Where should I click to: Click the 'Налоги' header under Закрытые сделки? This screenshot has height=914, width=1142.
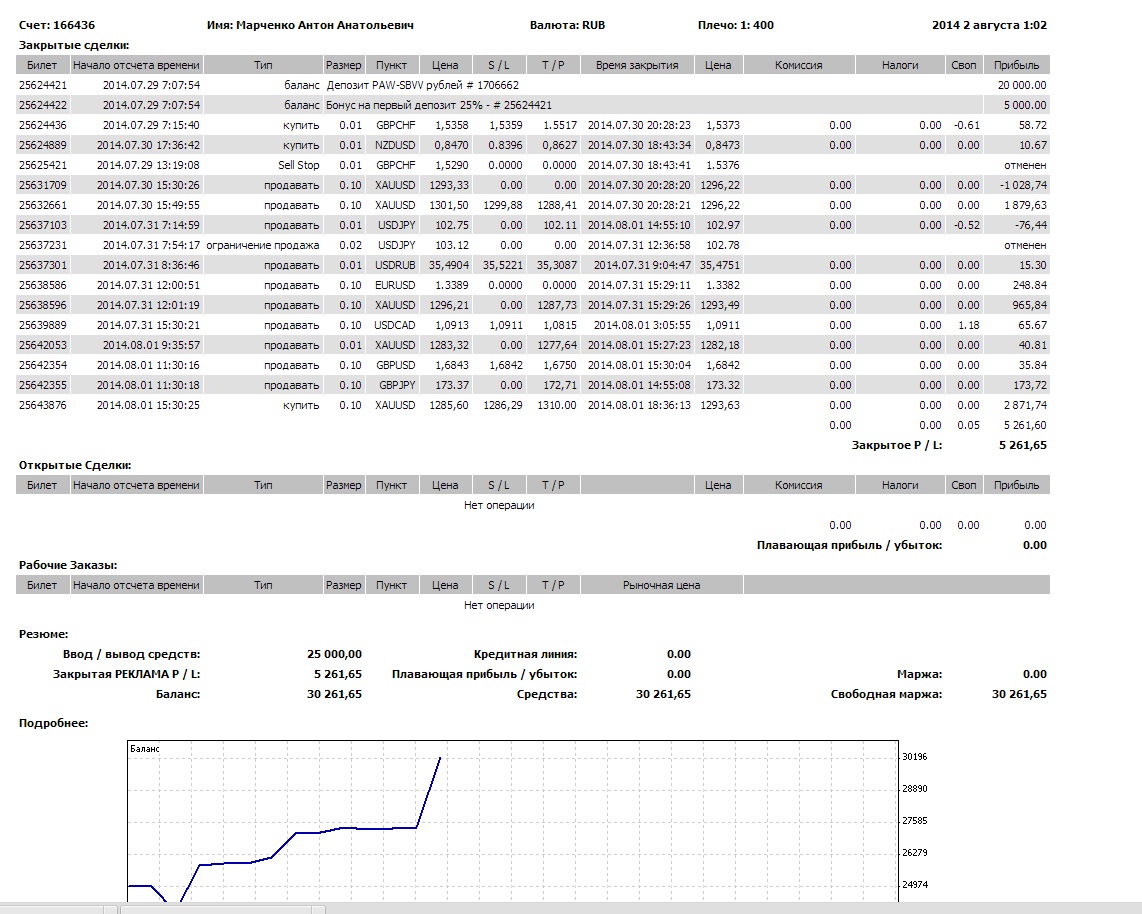[899, 65]
